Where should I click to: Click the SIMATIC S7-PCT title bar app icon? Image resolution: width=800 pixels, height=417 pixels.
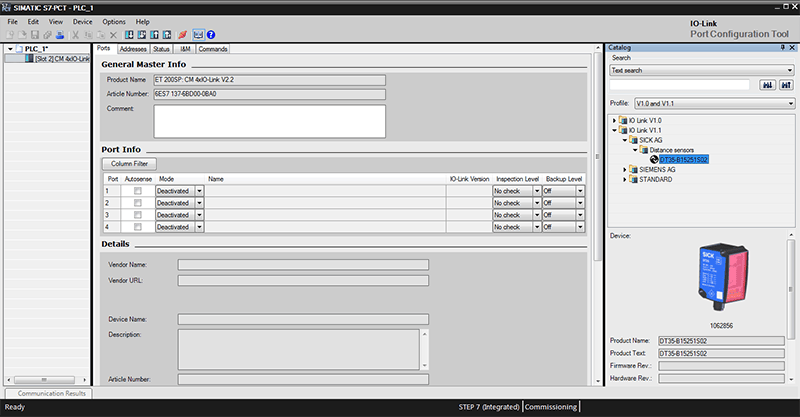tap(7, 8)
